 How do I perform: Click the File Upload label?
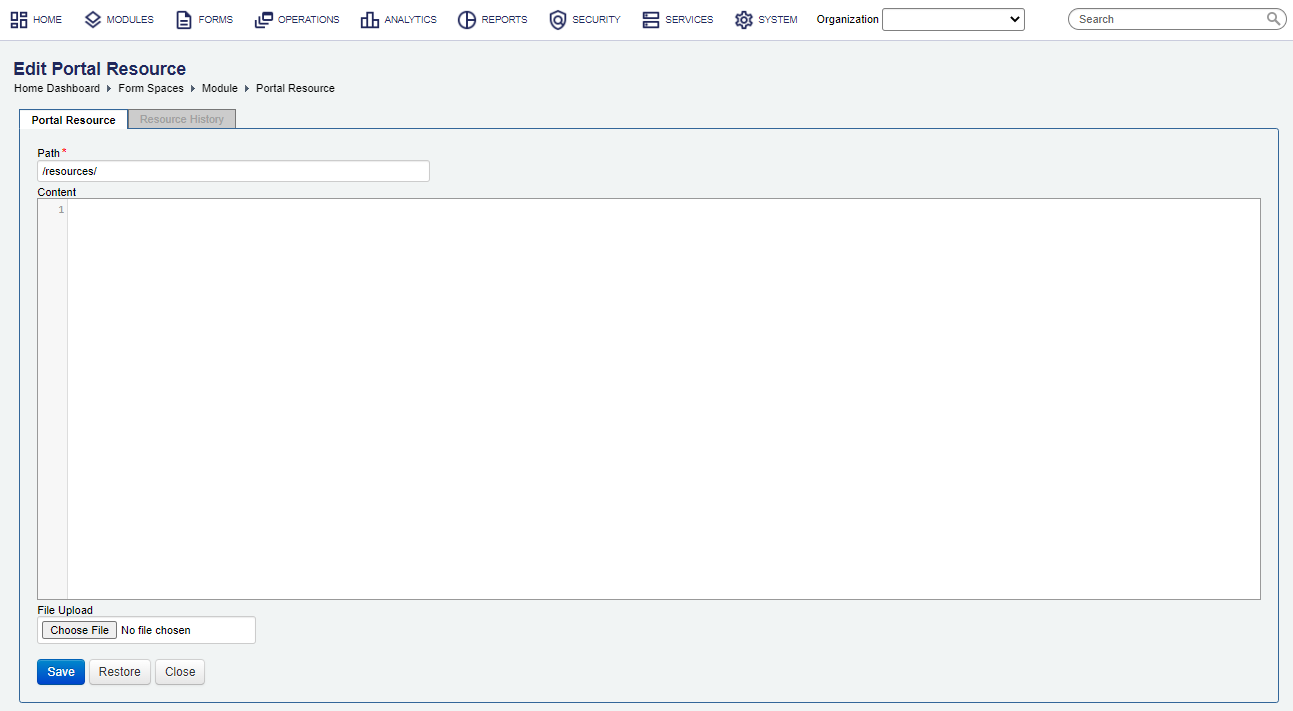click(65, 610)
